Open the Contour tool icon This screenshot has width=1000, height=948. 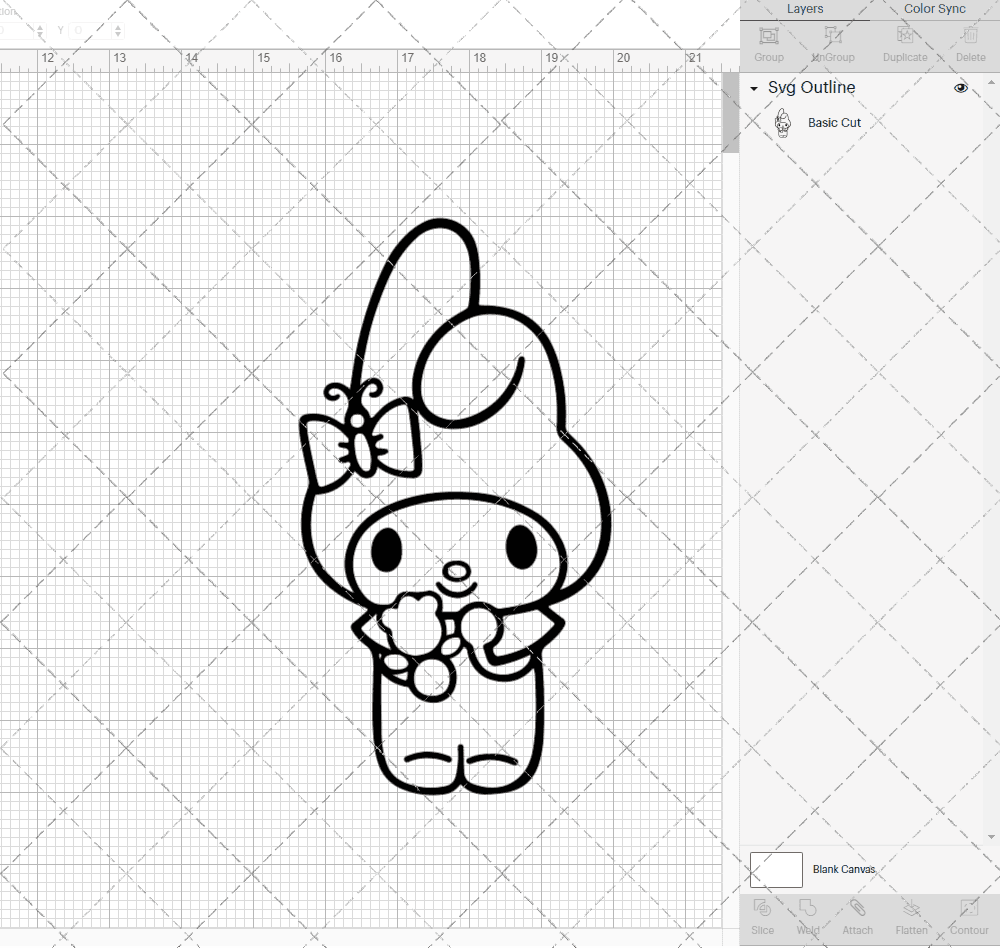pyautogui.click(x=966, y=910)
